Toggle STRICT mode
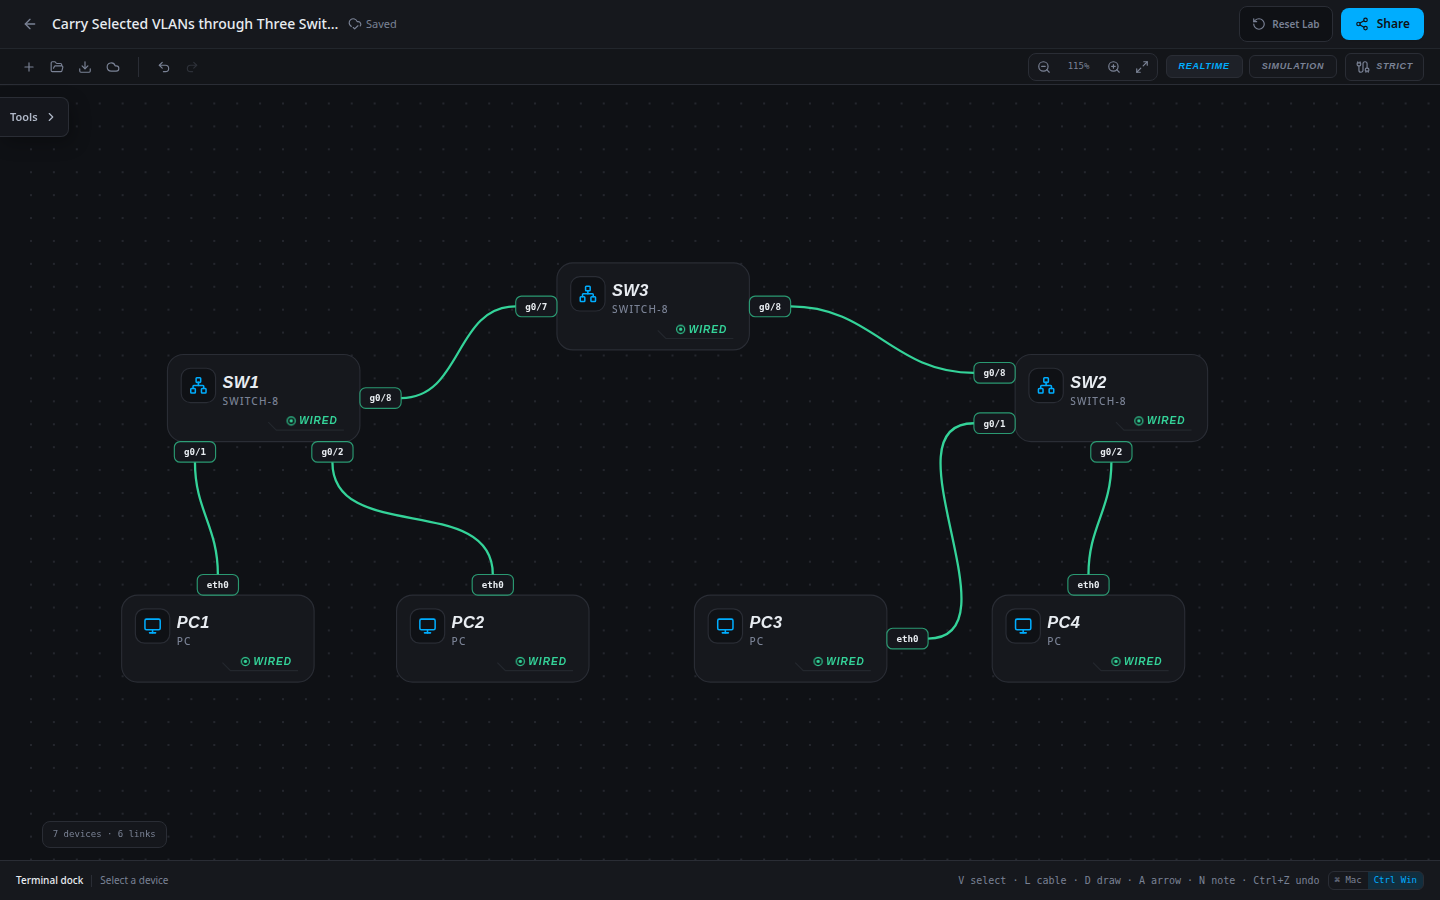The image size is (1440, 900). 1385,67
